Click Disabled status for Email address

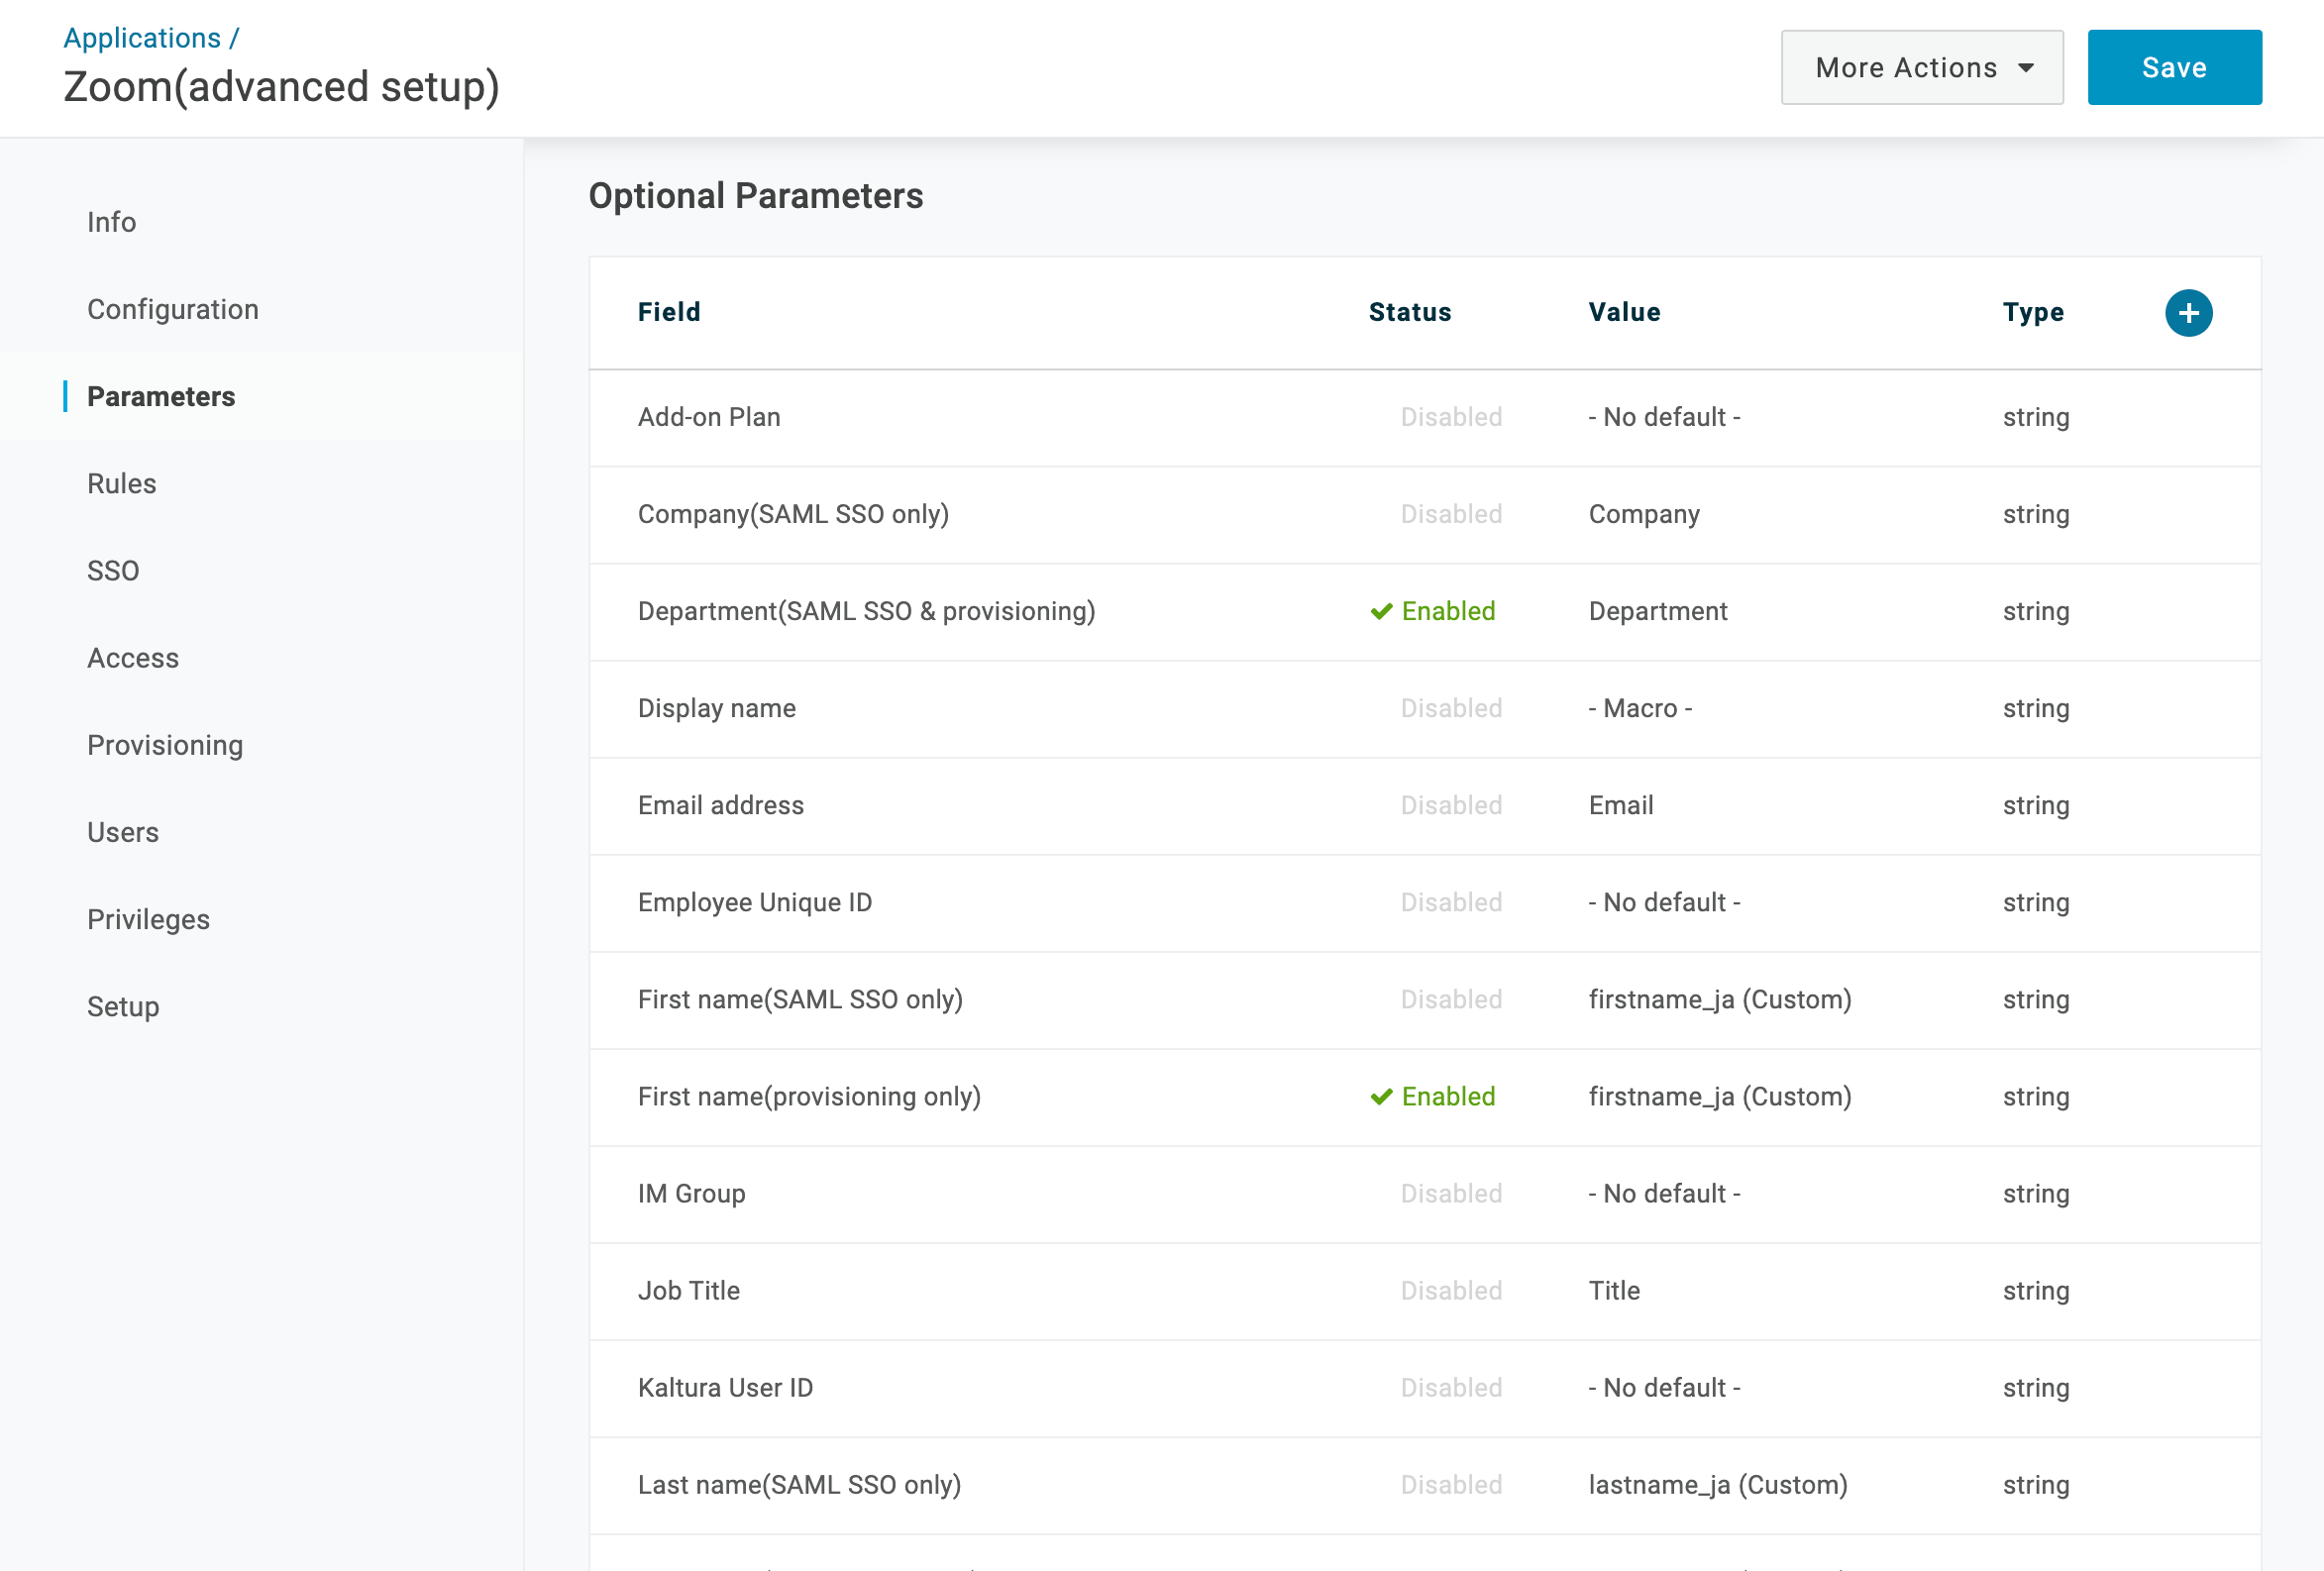pos(1451,805)
